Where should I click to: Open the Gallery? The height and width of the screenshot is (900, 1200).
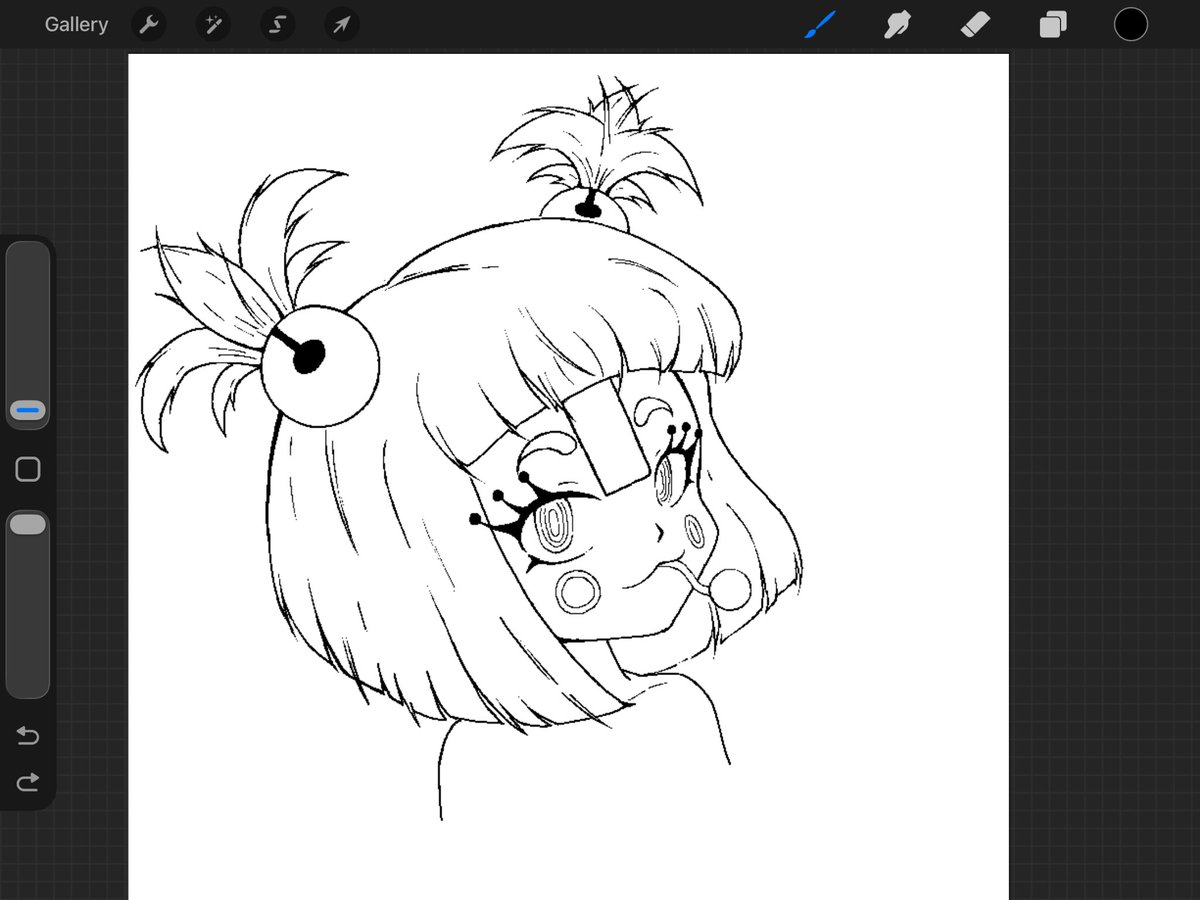click(76, 25)
